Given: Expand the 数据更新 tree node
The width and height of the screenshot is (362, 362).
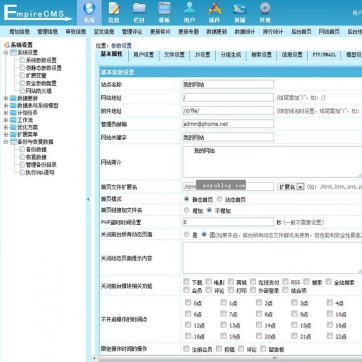Looking at the screenshot, I should [x=6, y=98].
